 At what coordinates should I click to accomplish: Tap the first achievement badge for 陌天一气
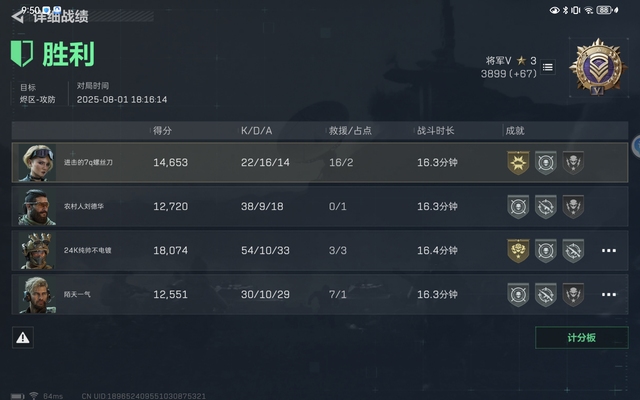[518, 294]
